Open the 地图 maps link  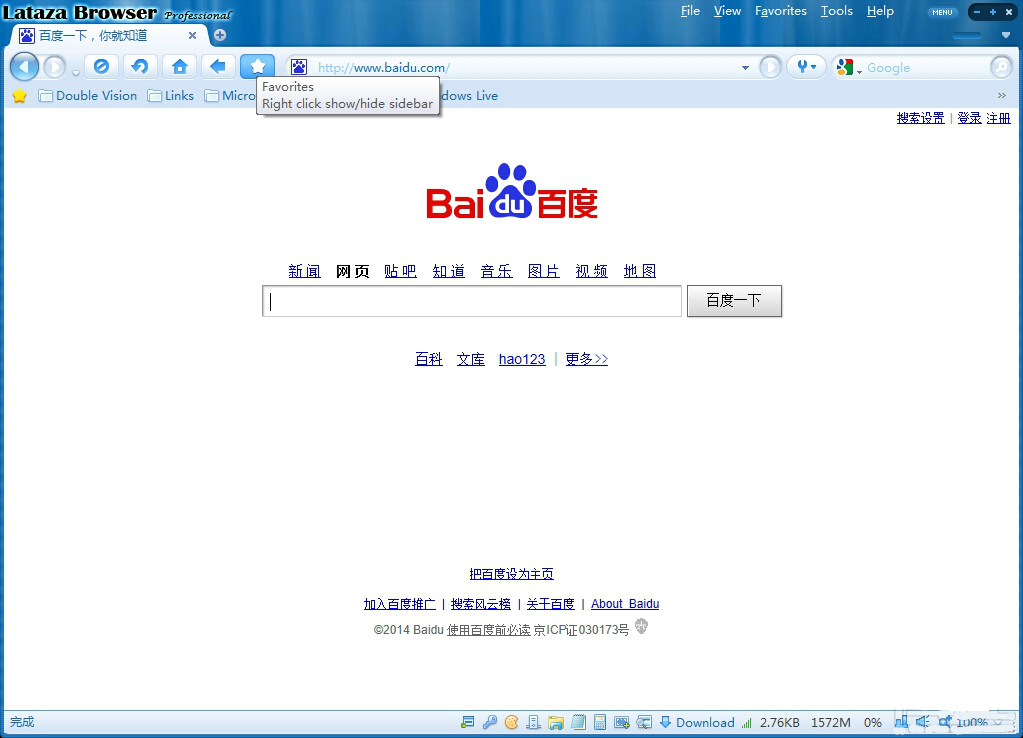coord(639,271)
